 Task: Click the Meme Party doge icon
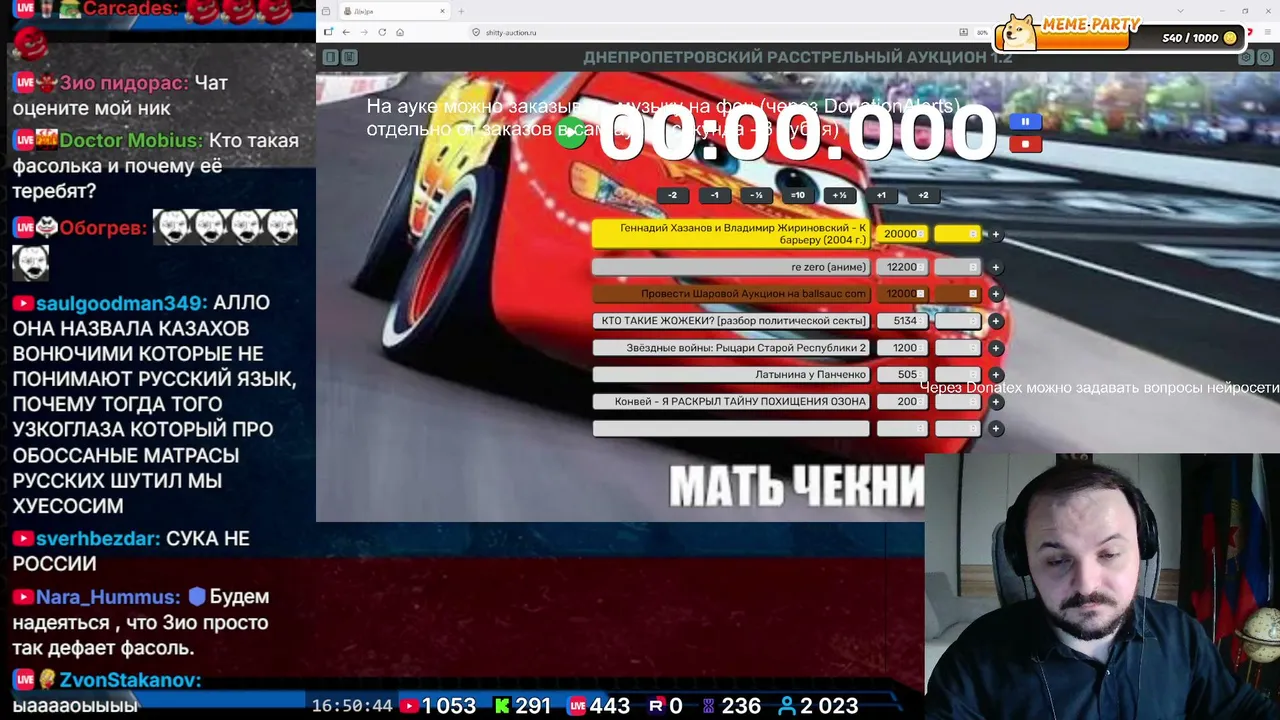1019,32
